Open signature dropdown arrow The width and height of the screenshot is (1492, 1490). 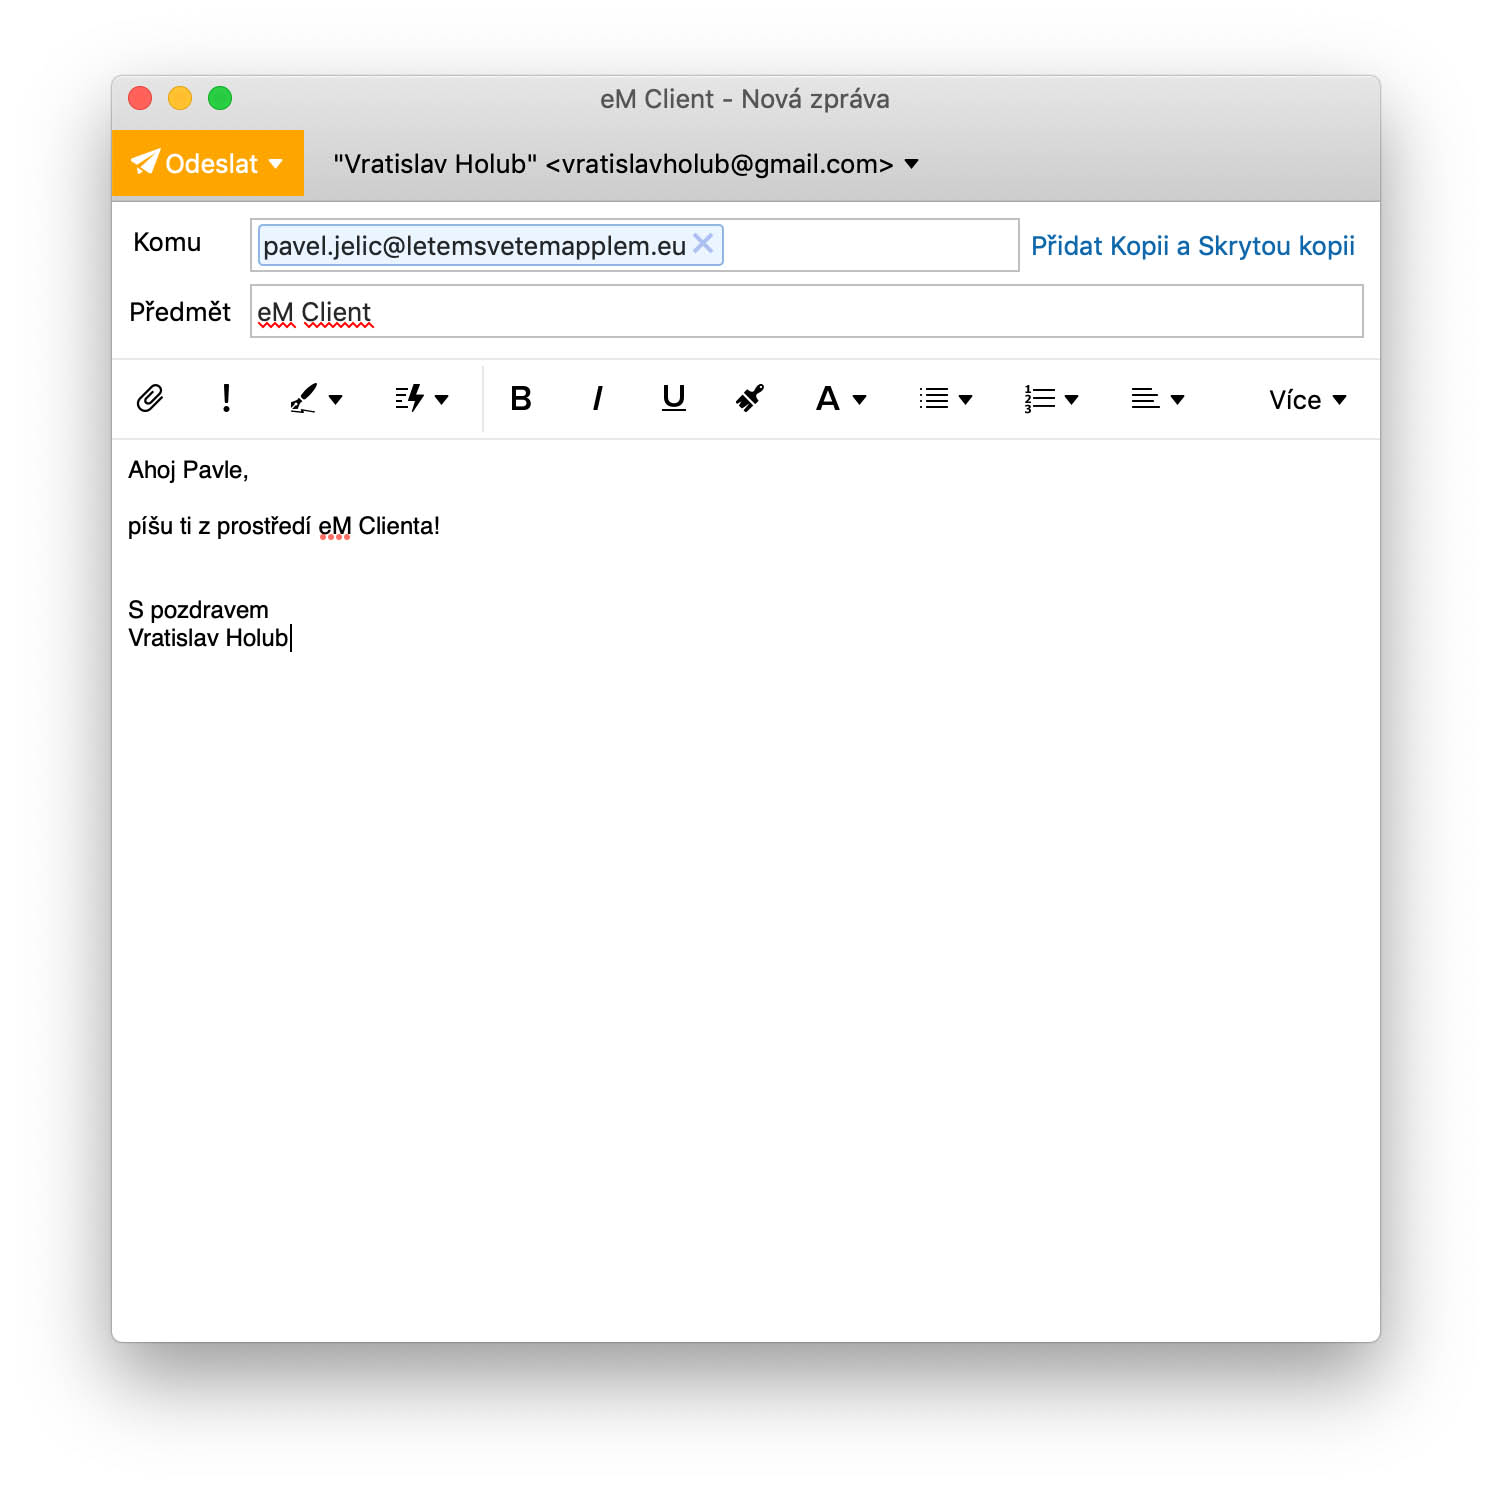click(x=336, y=400)
